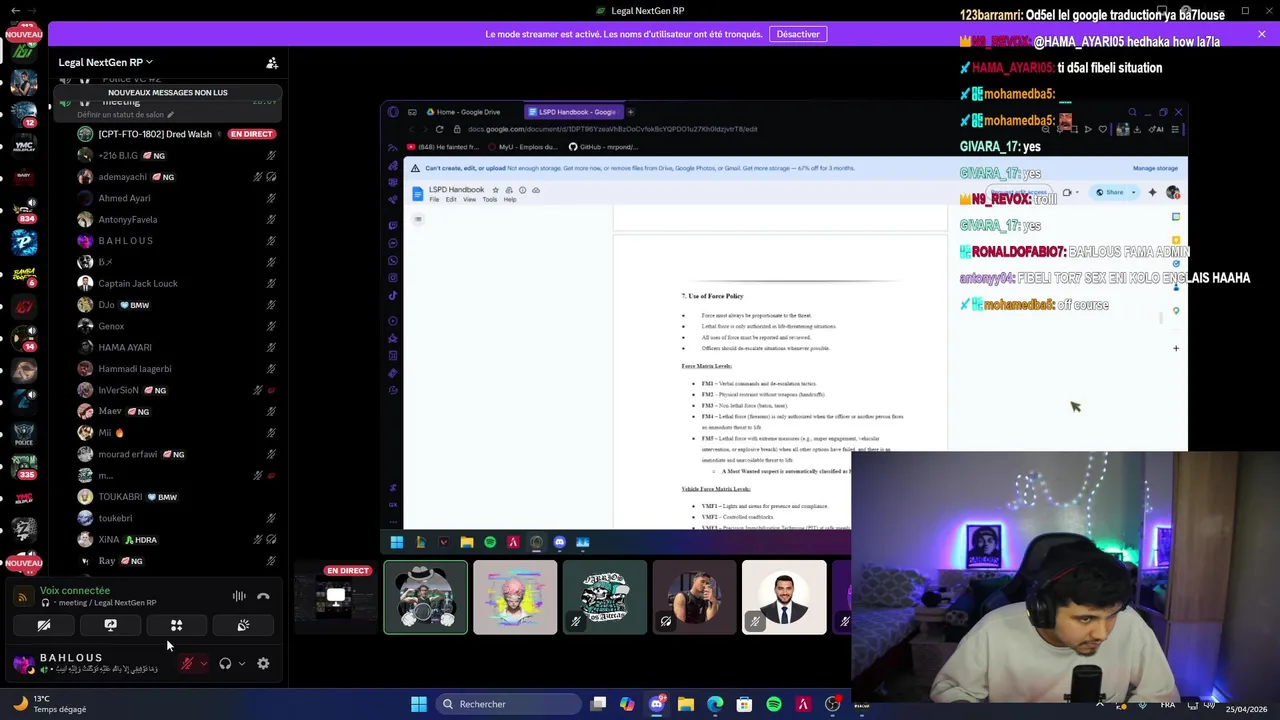Open GitHub bookmark in shared browser
Viewport: 1280px width, 720px height.
(x=601, y=147)
